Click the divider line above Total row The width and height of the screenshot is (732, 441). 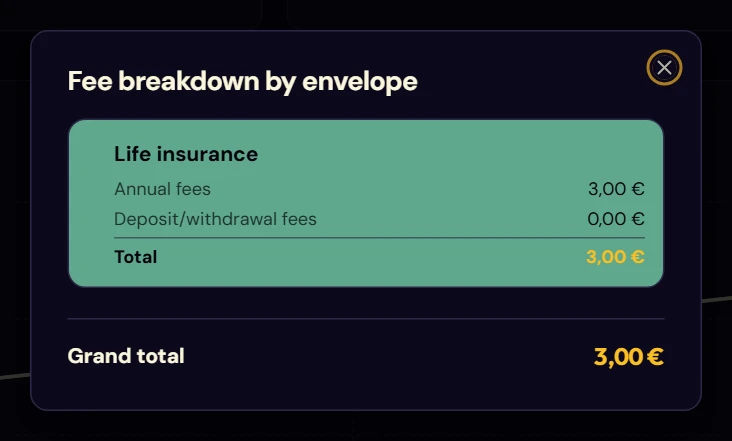pos(380,238)
